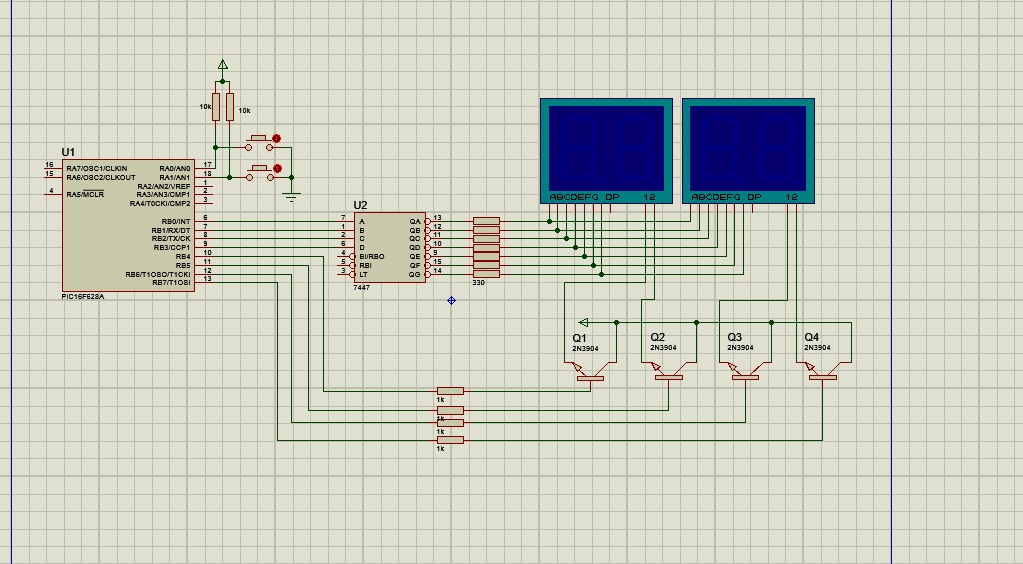Select the 330 resistor on the QB output
The image size is (1023, 564).
[x=486, y=230]
